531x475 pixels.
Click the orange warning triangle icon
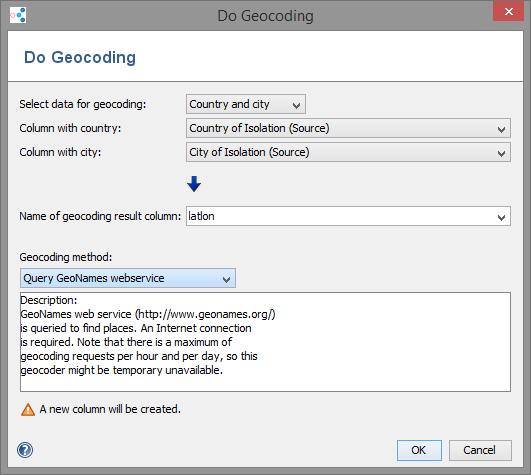click(28, 410)
